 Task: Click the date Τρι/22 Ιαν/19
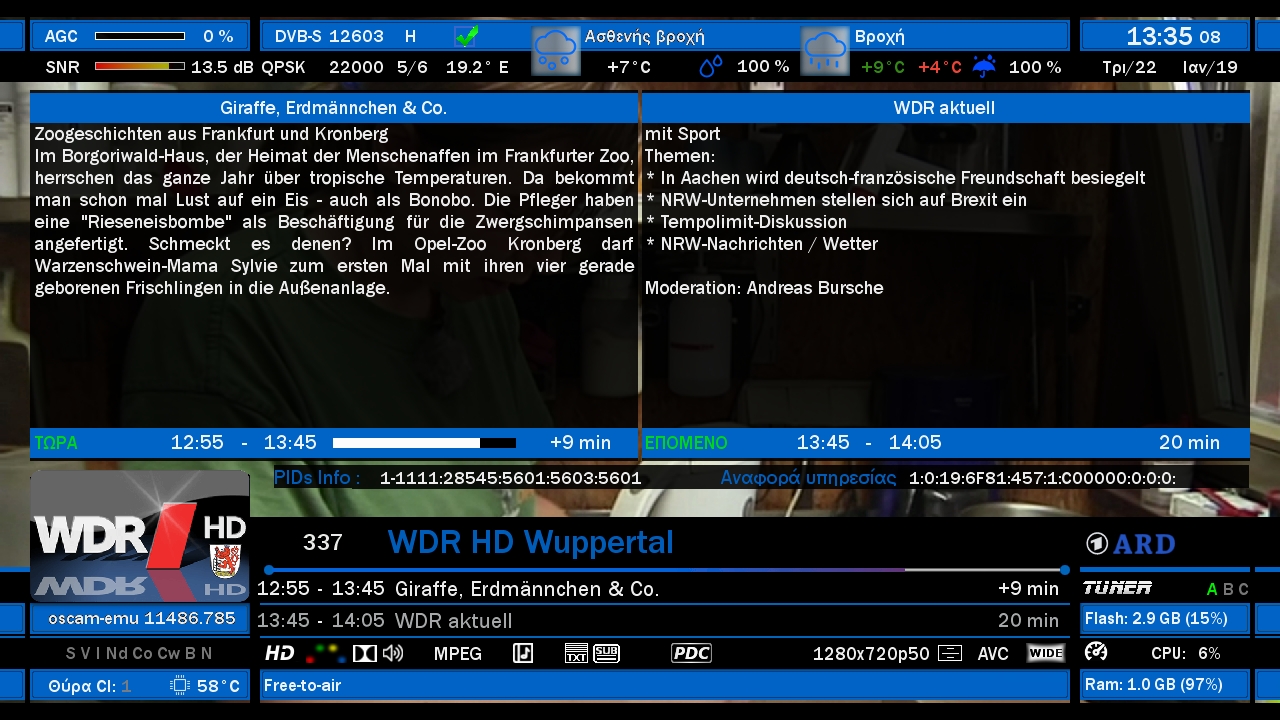(x=1170, y=67)
